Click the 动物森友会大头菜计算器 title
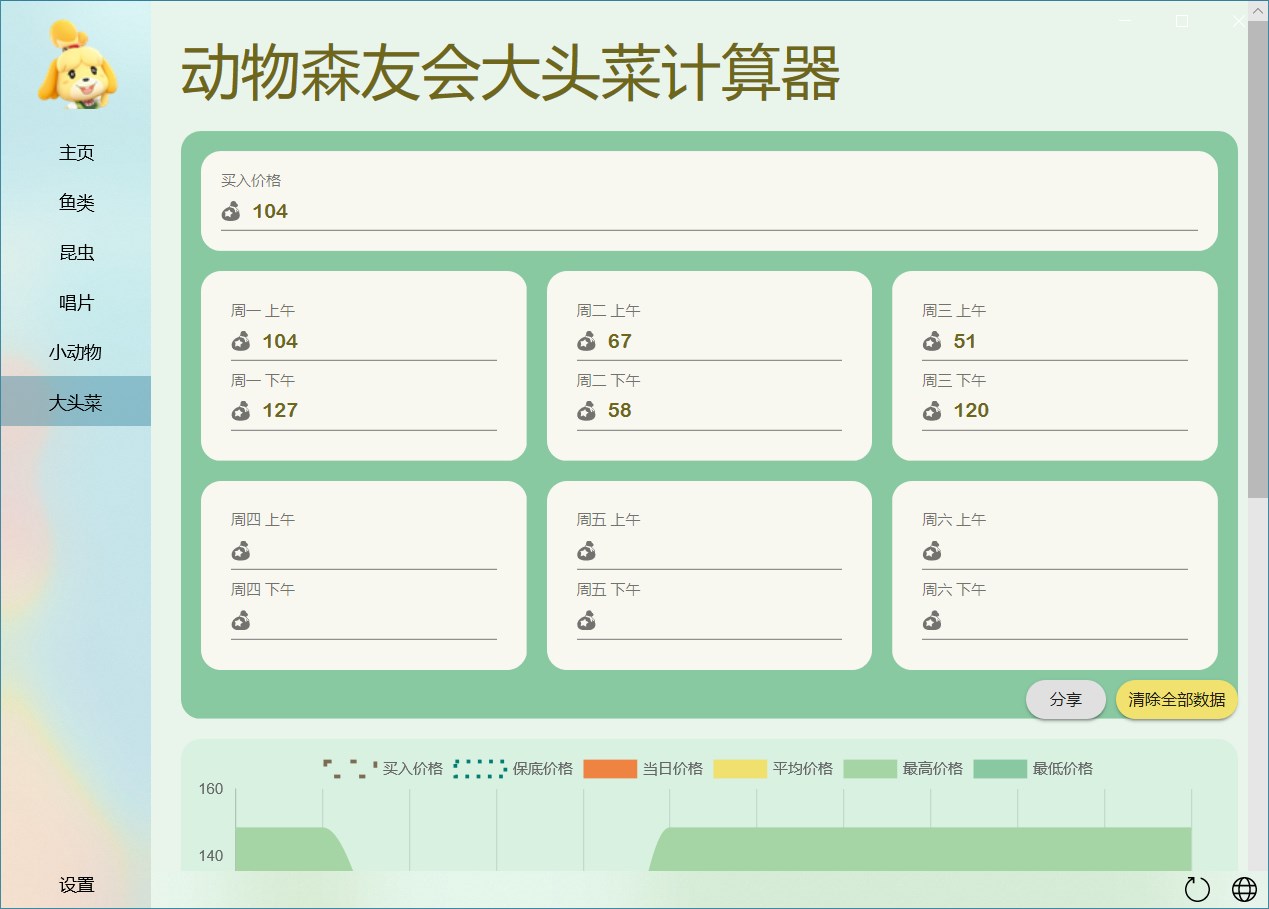Screen dimensions: 1269x909 [x=510, y=74]
